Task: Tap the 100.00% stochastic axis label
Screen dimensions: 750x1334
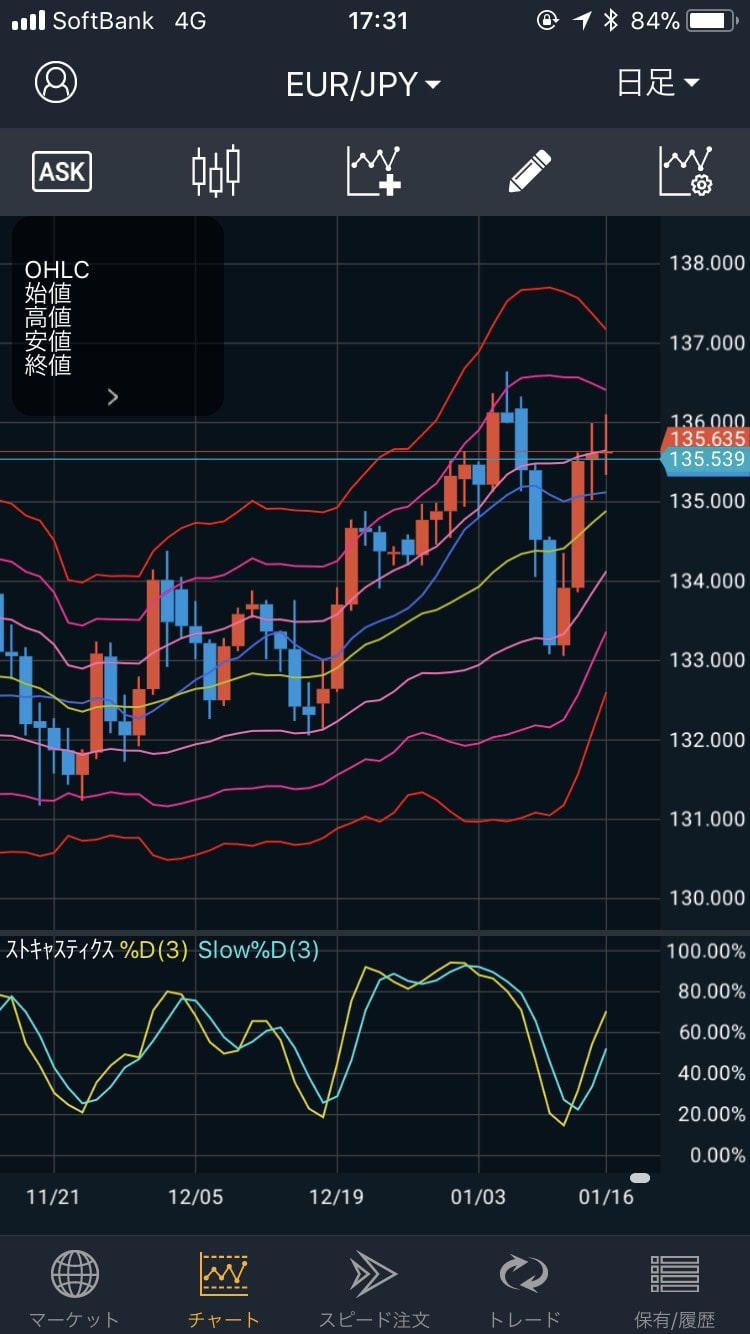Action: pos(706,951)
